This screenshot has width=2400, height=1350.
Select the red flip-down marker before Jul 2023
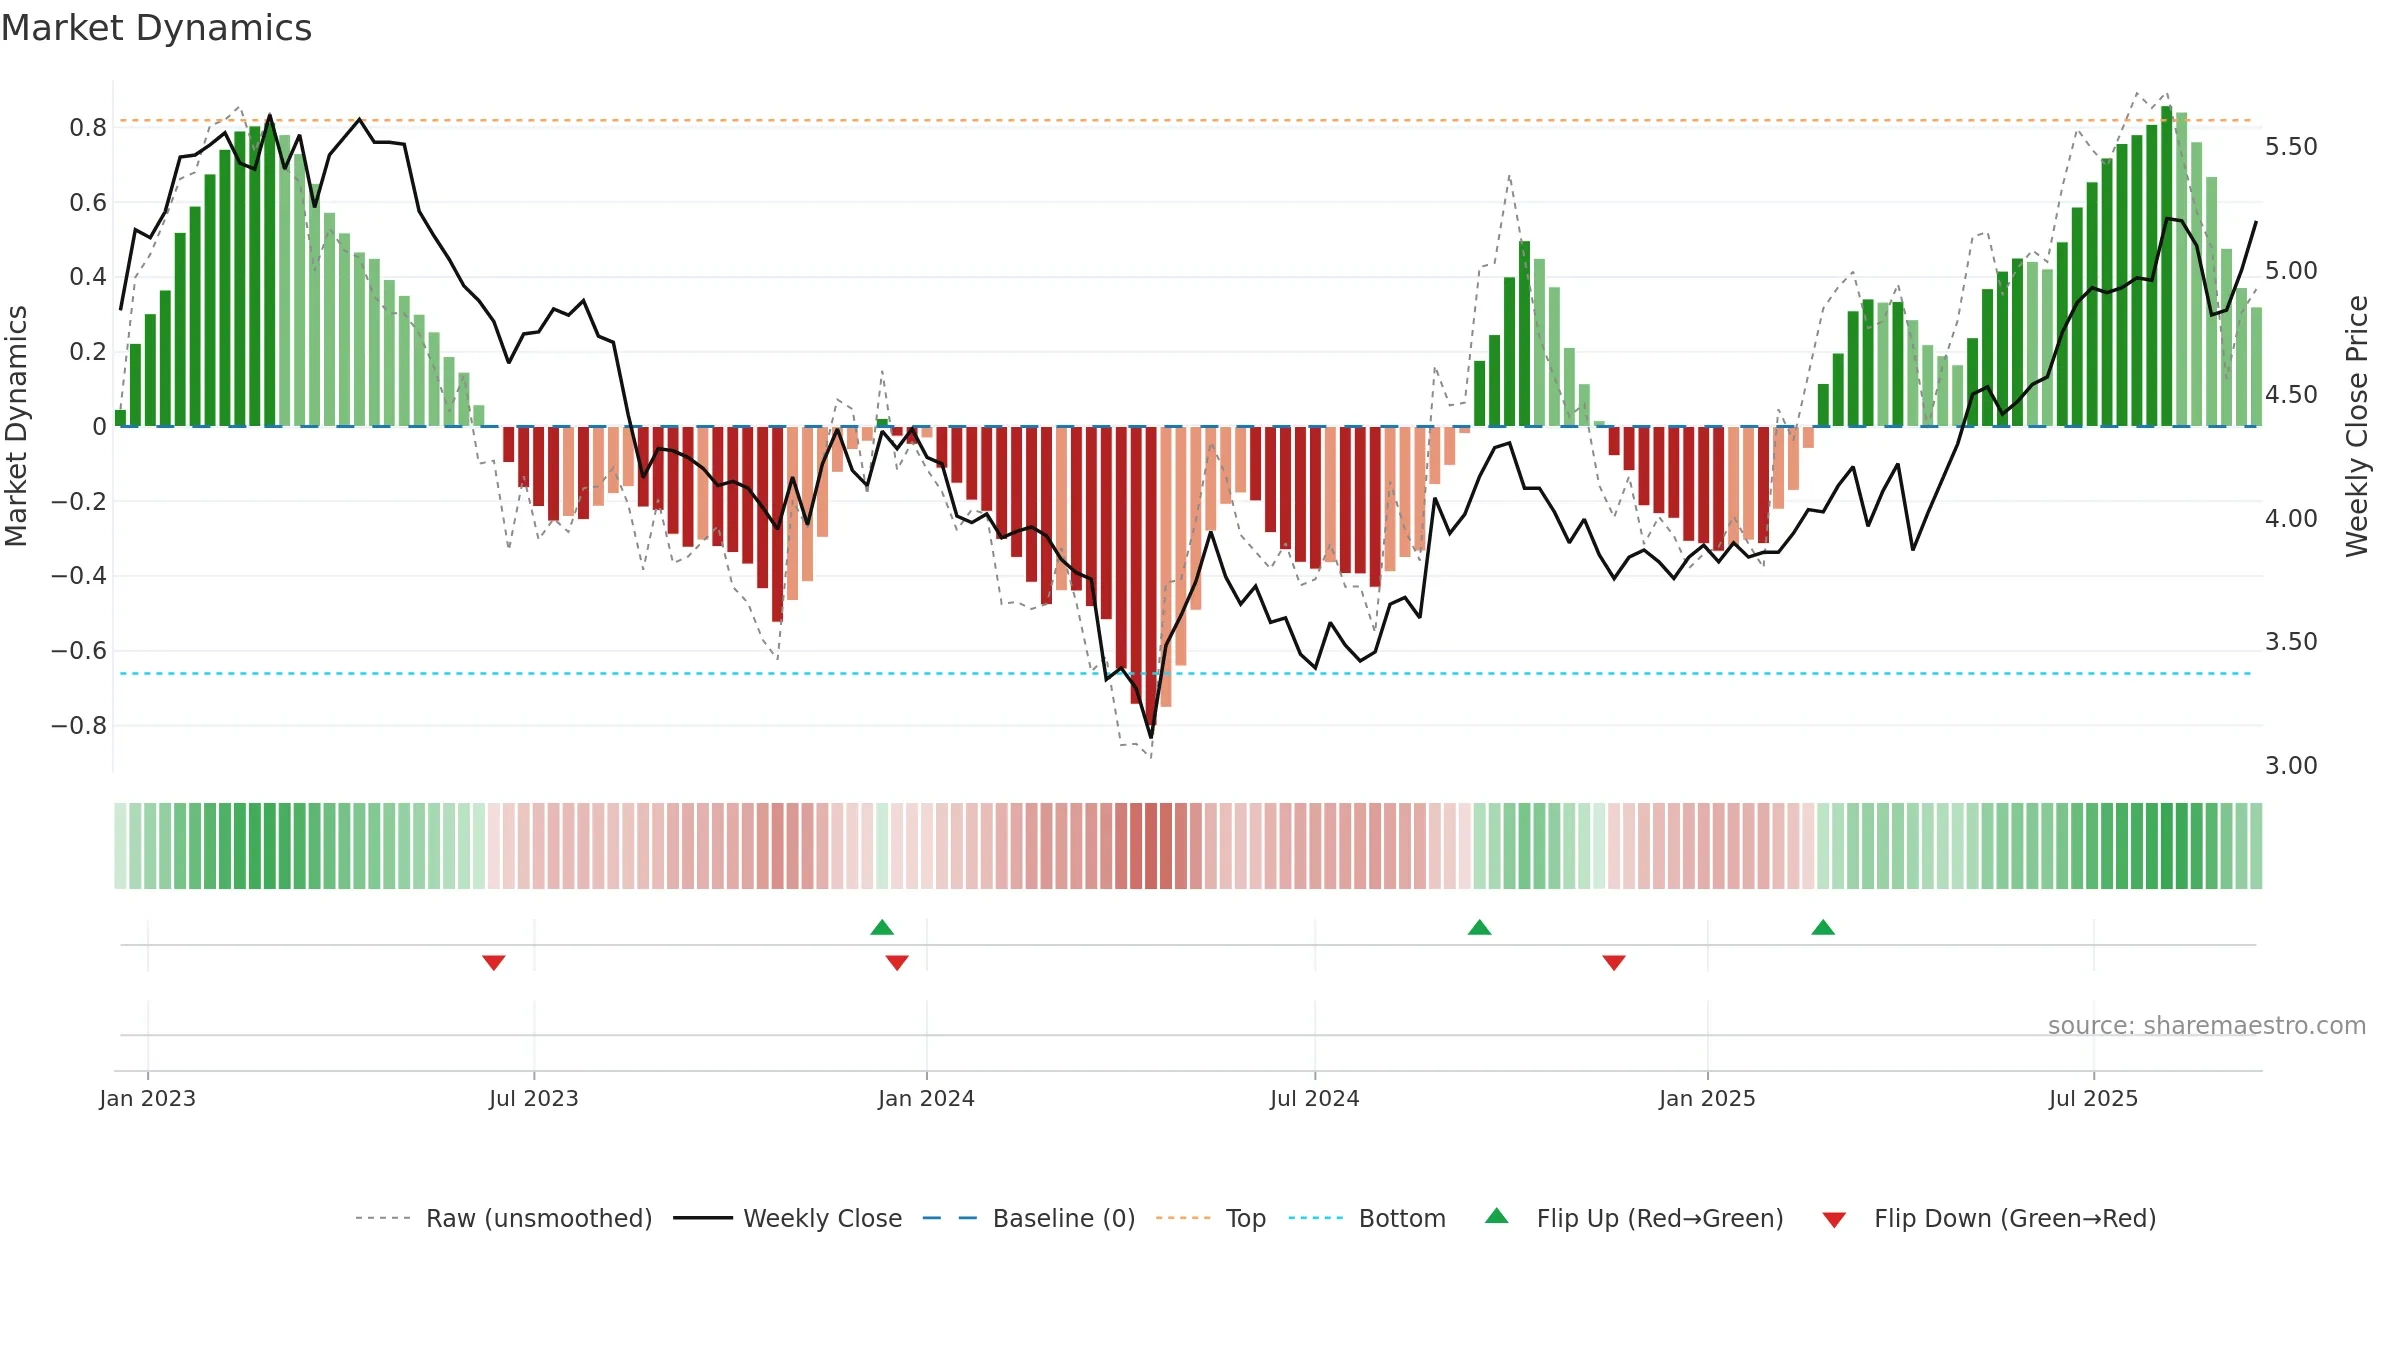tap(494, 962)
